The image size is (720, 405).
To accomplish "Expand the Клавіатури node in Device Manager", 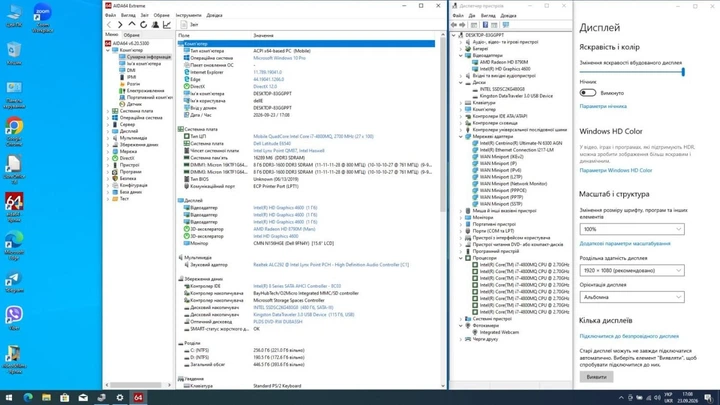I will (x=461, y=103).
